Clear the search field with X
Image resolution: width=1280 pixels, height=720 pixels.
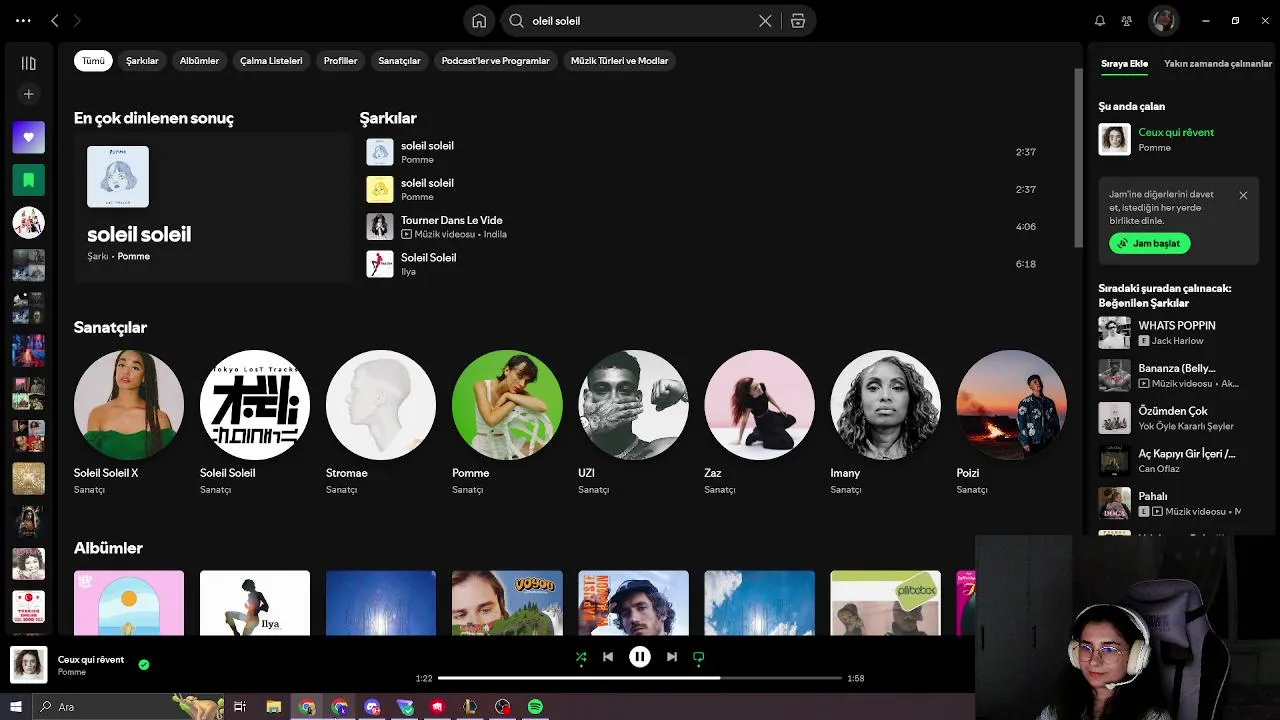[x=765, y=21]
